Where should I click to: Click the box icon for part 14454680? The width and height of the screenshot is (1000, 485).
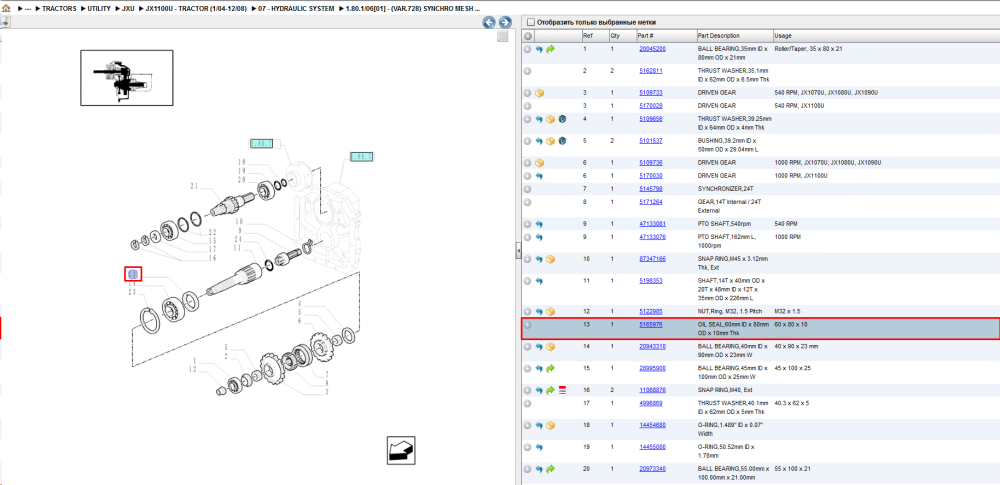pyautogui.click(x=550, y=426)
